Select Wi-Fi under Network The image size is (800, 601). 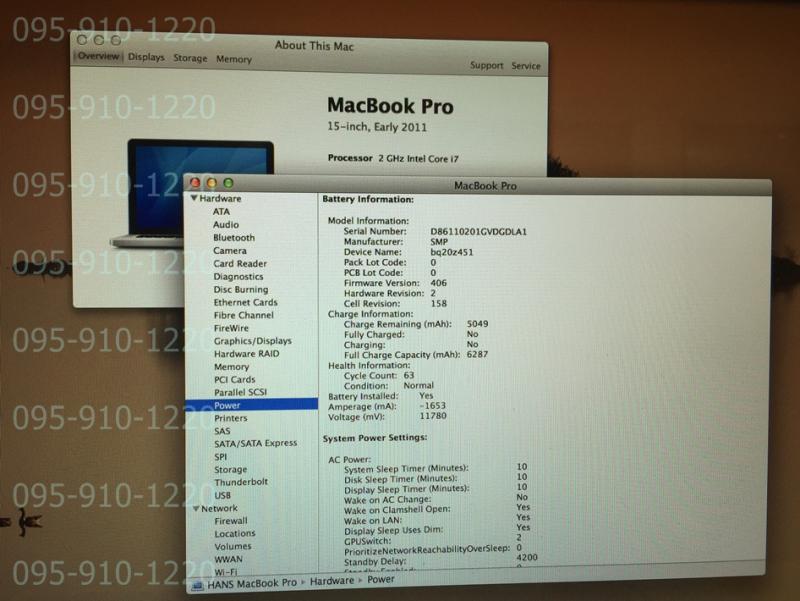tap(226, 572)
